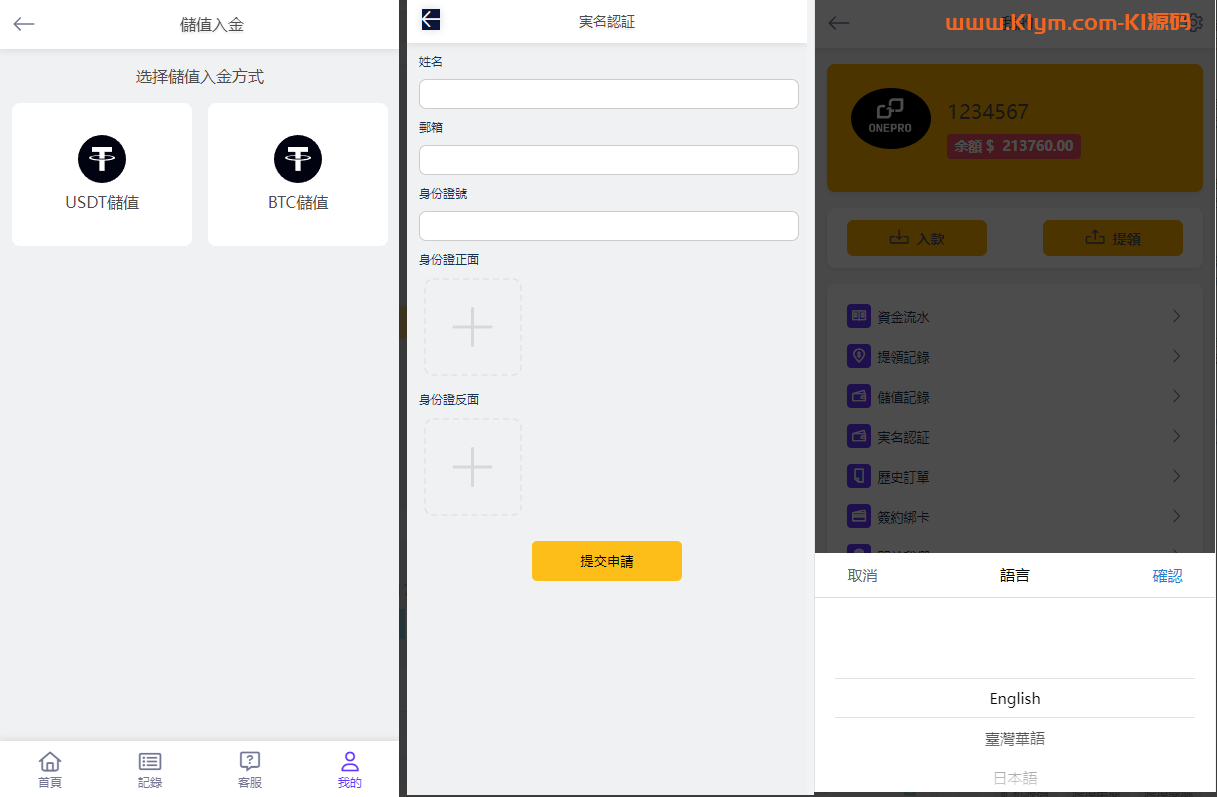Screen dimensions: 1217x797
Task: Go back from the account screen
Action: pos(839,23)
